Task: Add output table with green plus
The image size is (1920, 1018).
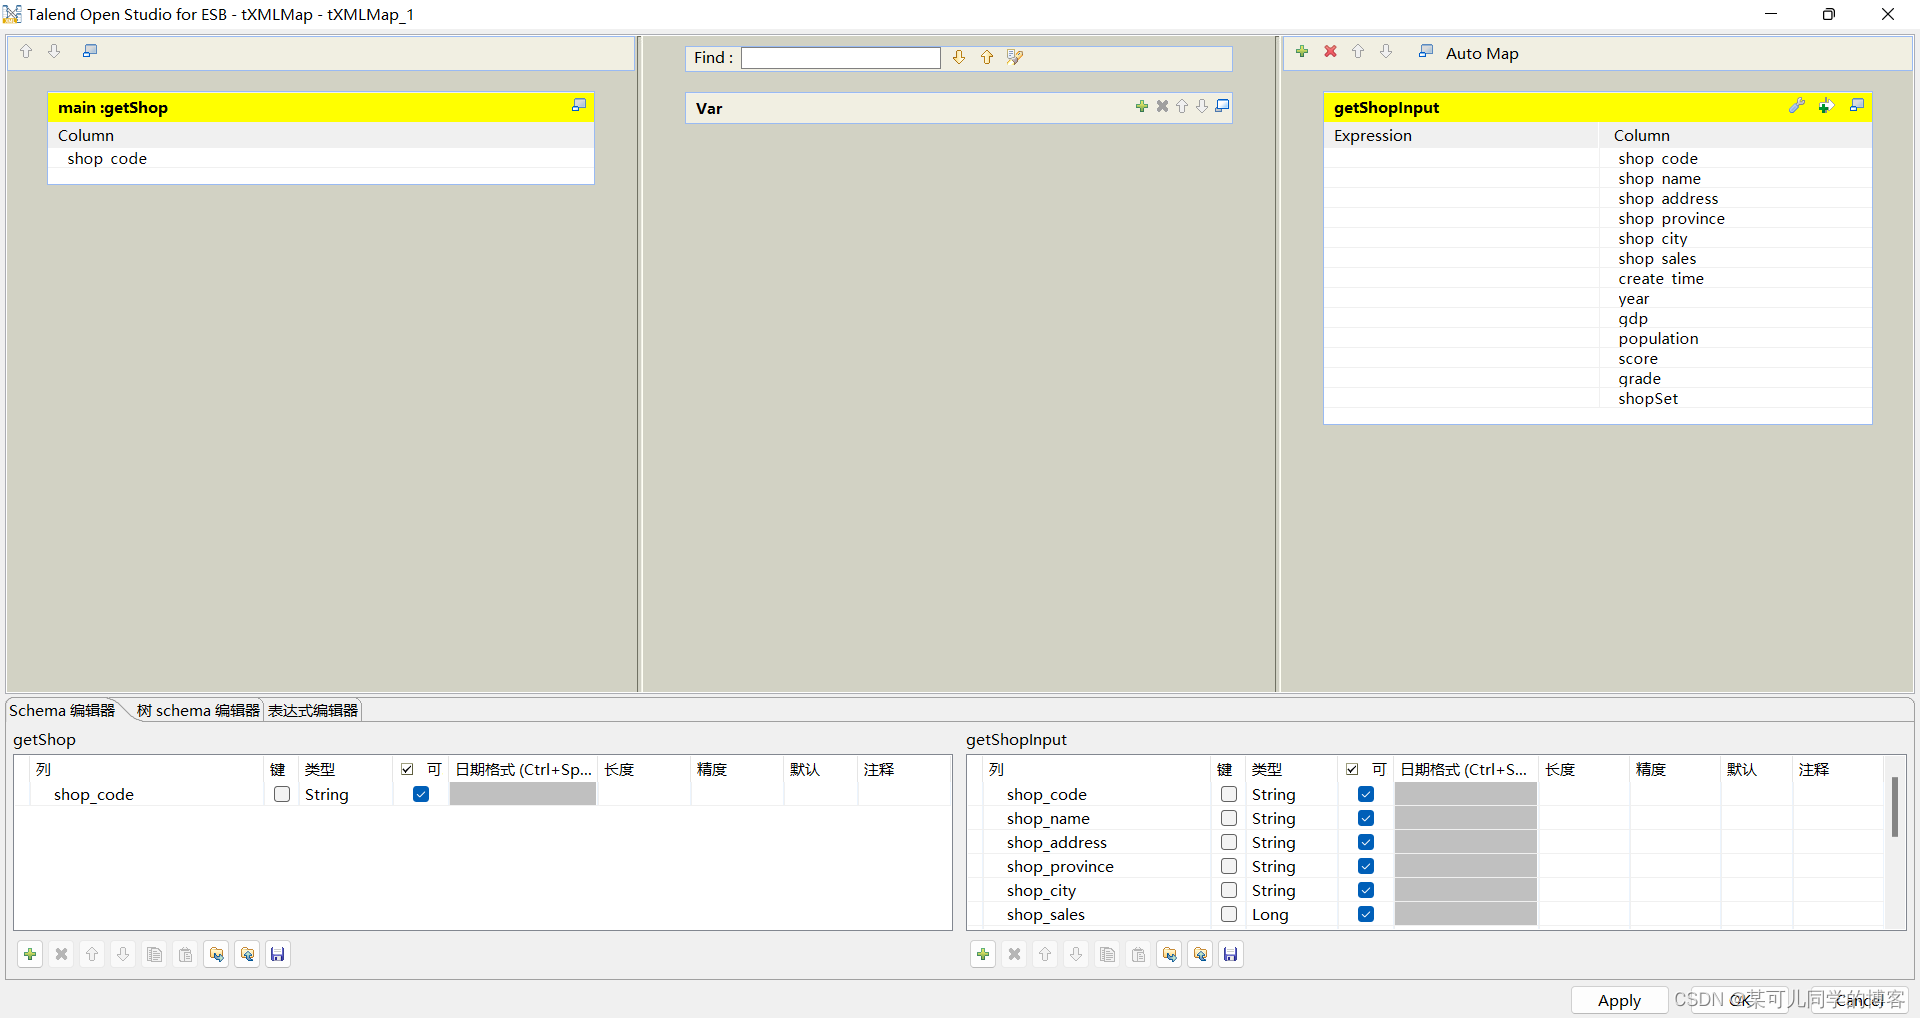Action: pos(1302,51)
